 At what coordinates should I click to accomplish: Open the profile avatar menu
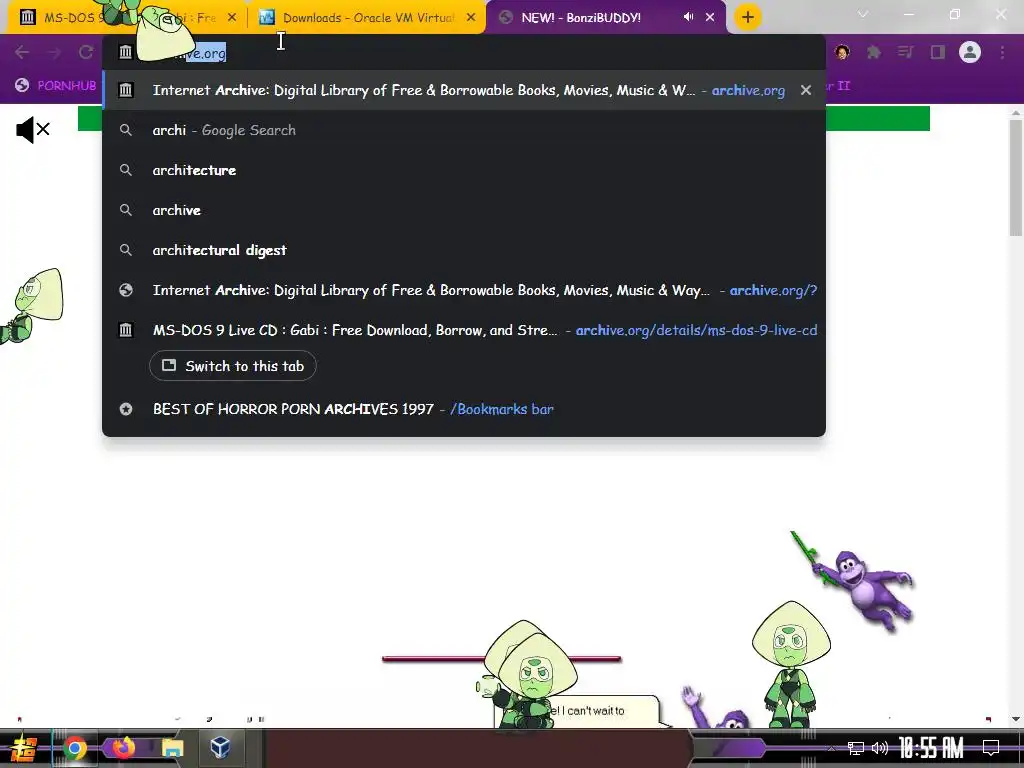coord(970,52)
